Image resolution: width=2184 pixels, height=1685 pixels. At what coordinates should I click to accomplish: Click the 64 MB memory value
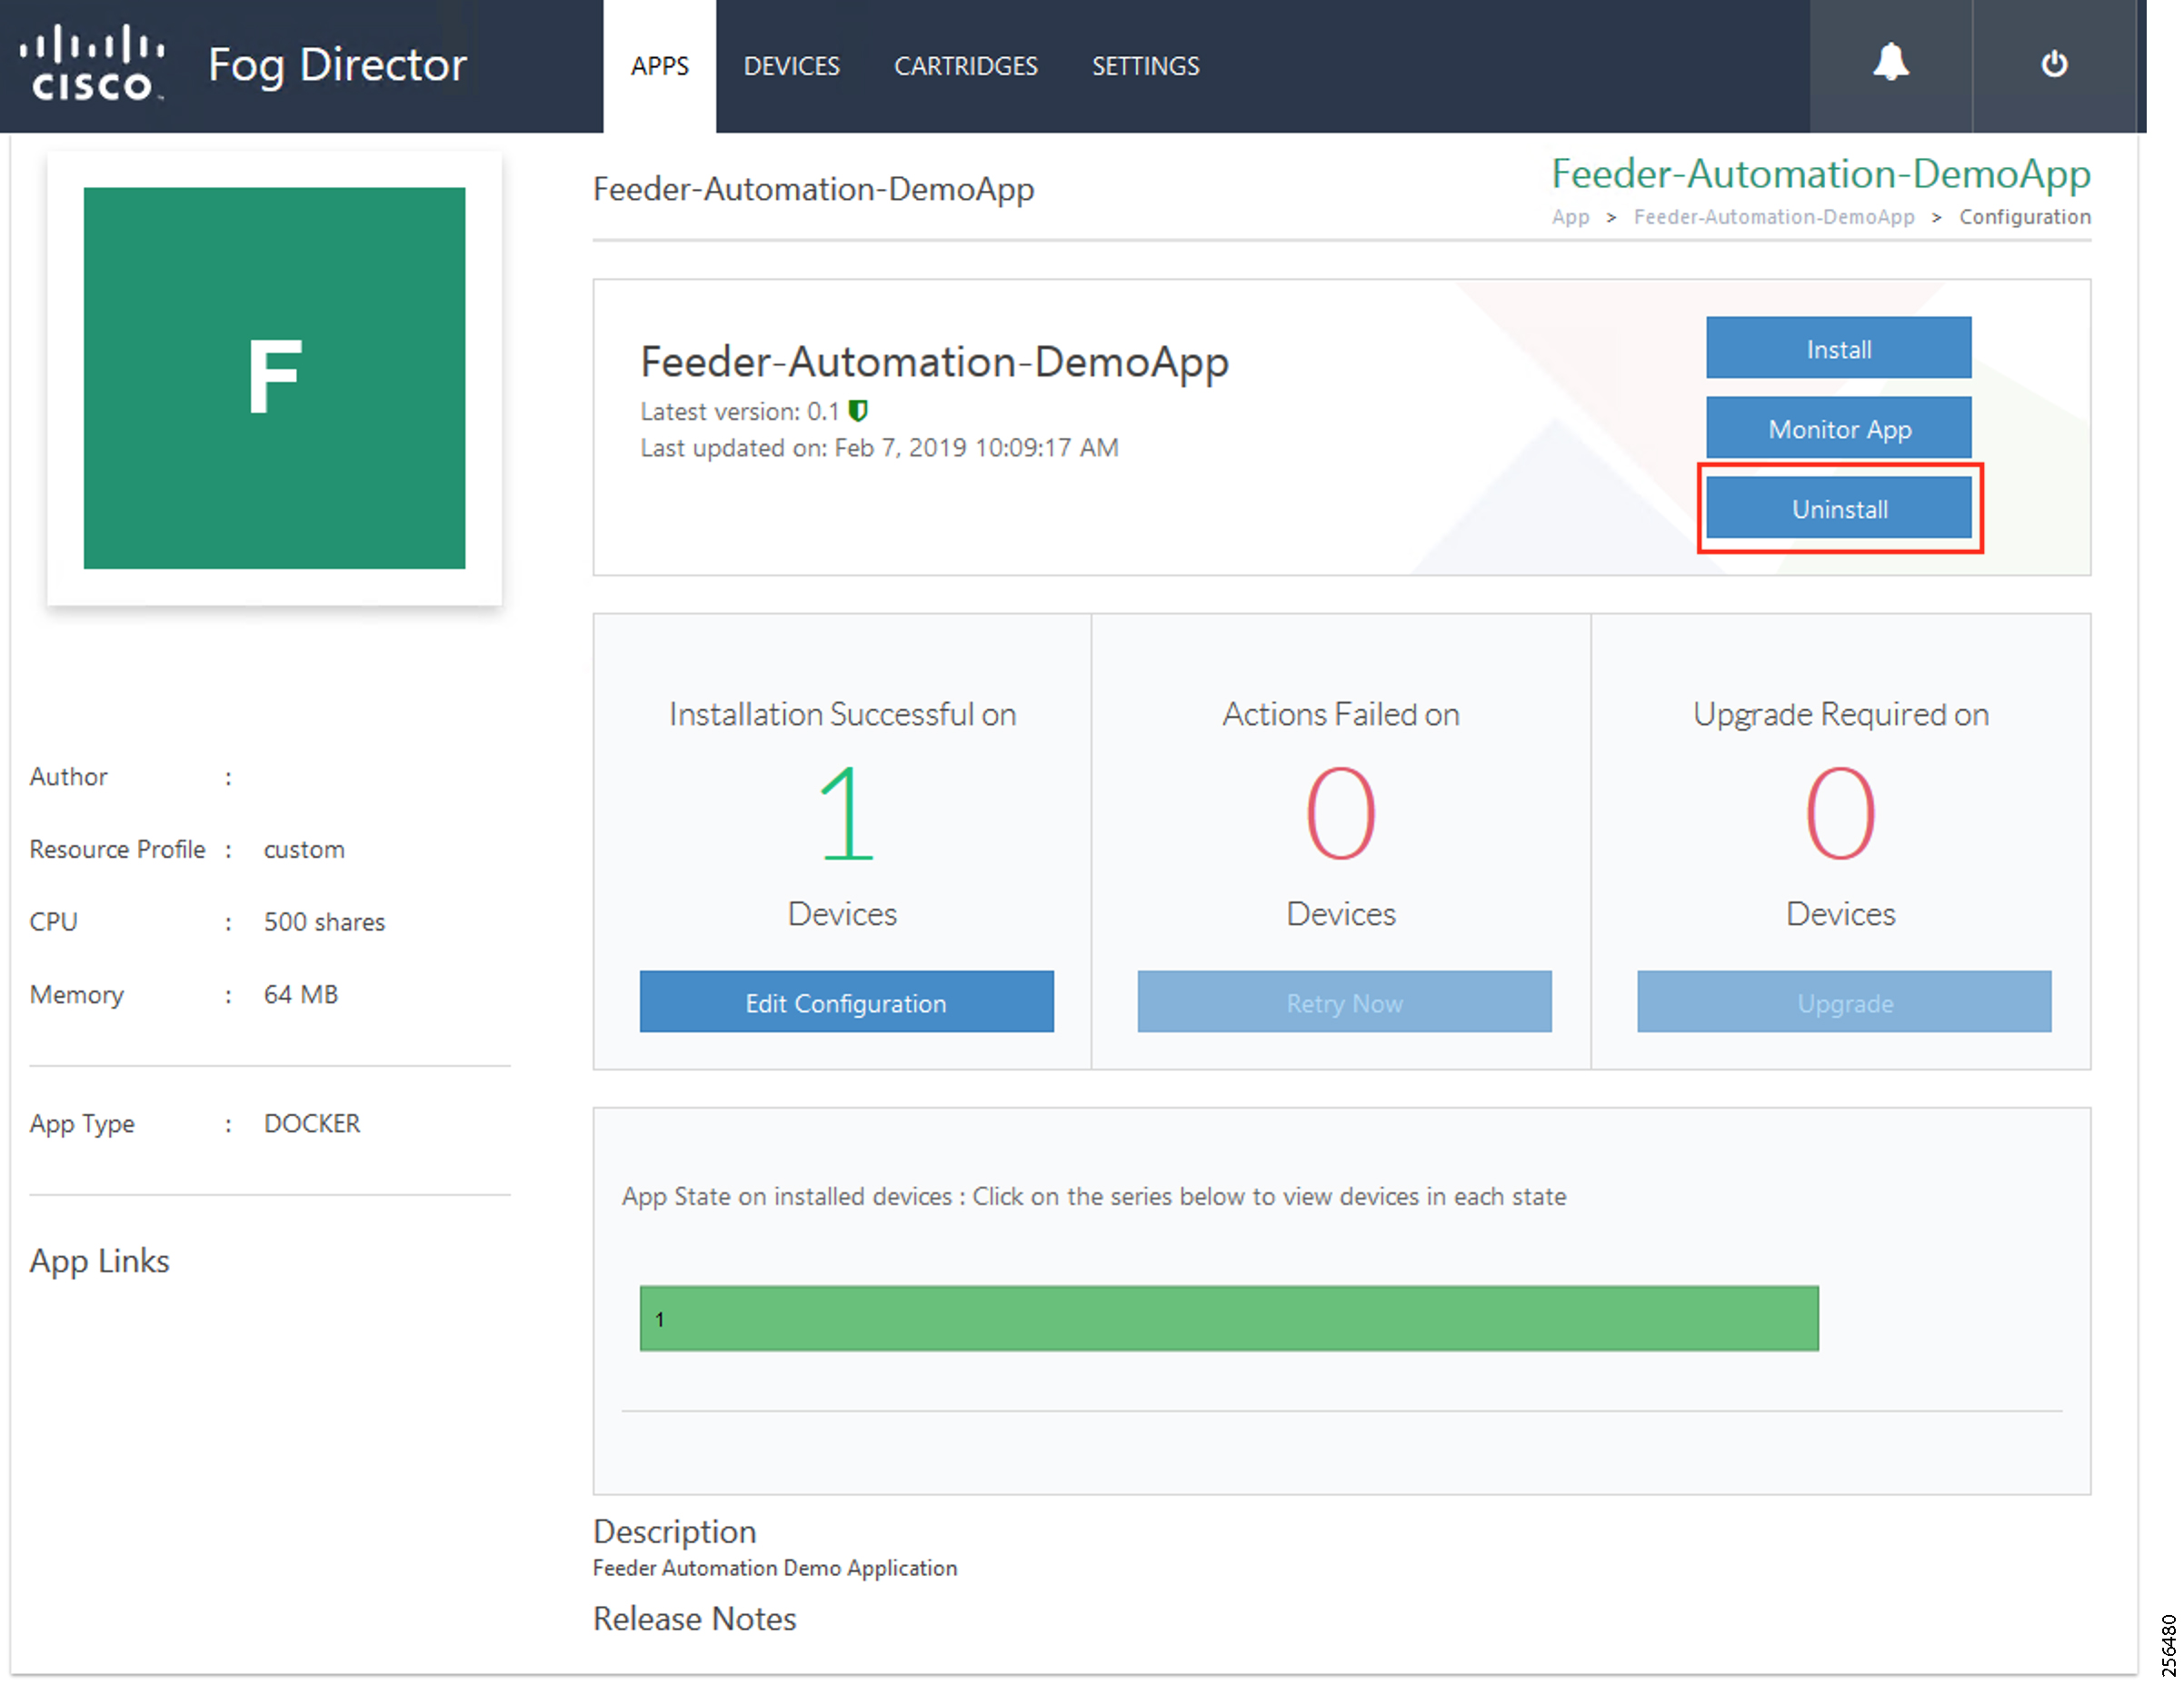(301, 994)
